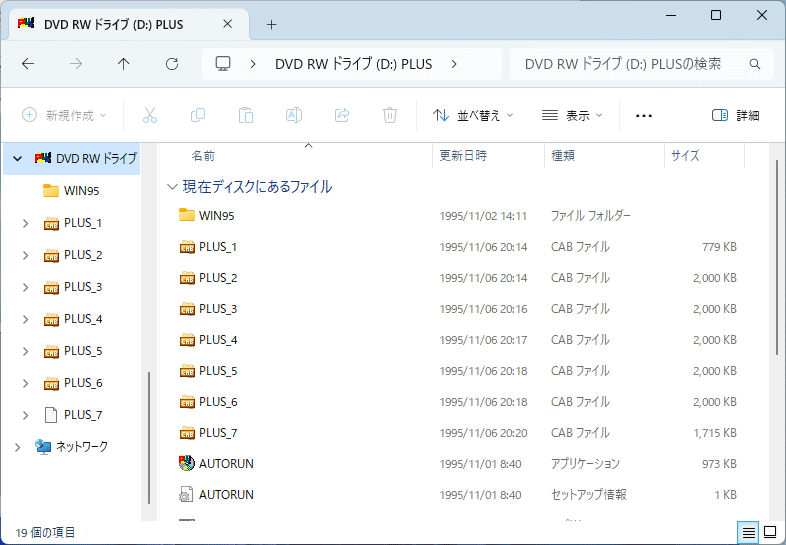
Task: Open the three-dots more options menu
Action: point(644,116)
